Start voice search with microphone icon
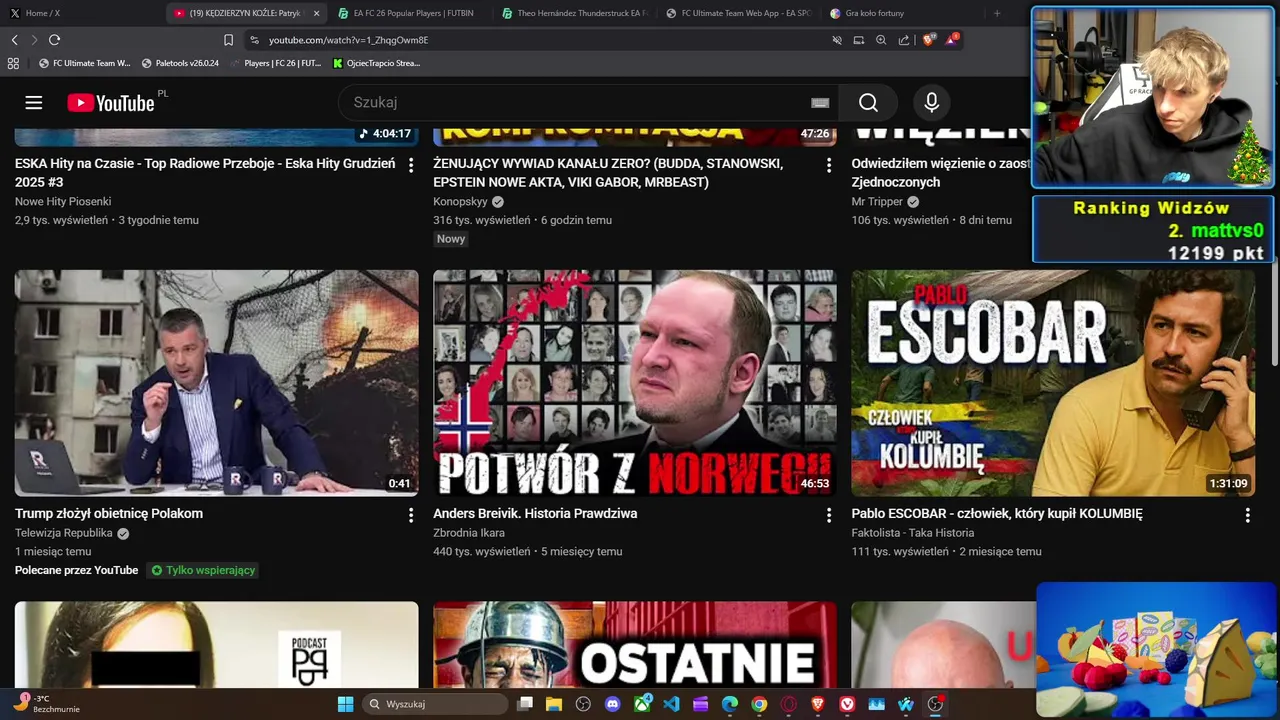 click(x=932, y=103)
